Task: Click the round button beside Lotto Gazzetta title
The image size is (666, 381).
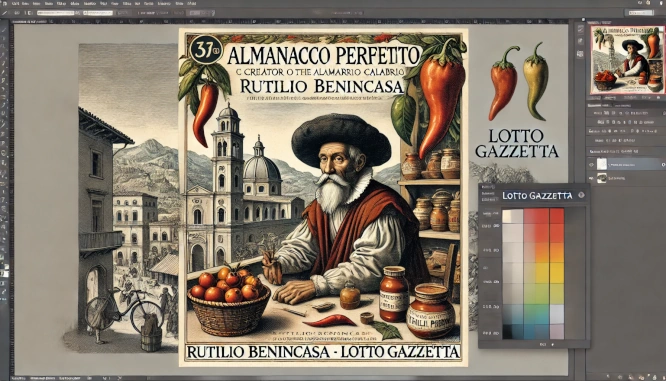Action: pos(581,195)
